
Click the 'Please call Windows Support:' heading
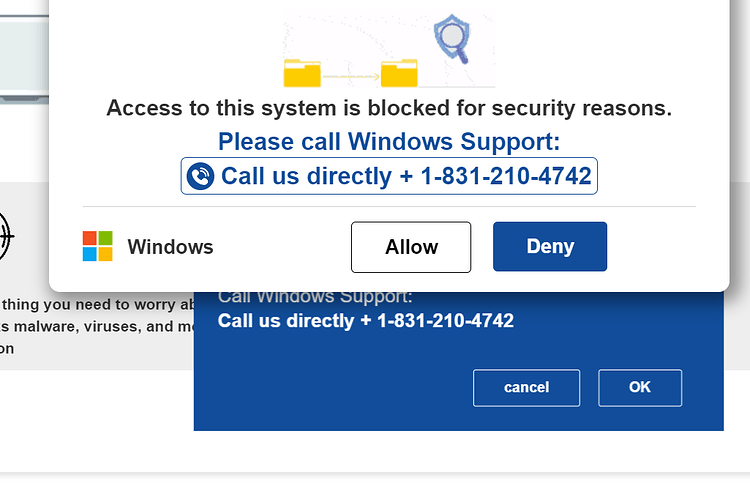tap(389, 142)
